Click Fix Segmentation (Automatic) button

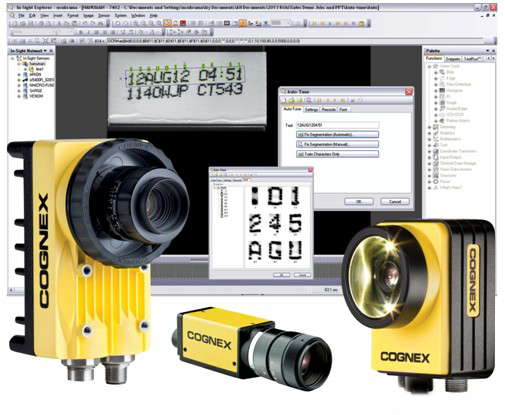[337, 135]
